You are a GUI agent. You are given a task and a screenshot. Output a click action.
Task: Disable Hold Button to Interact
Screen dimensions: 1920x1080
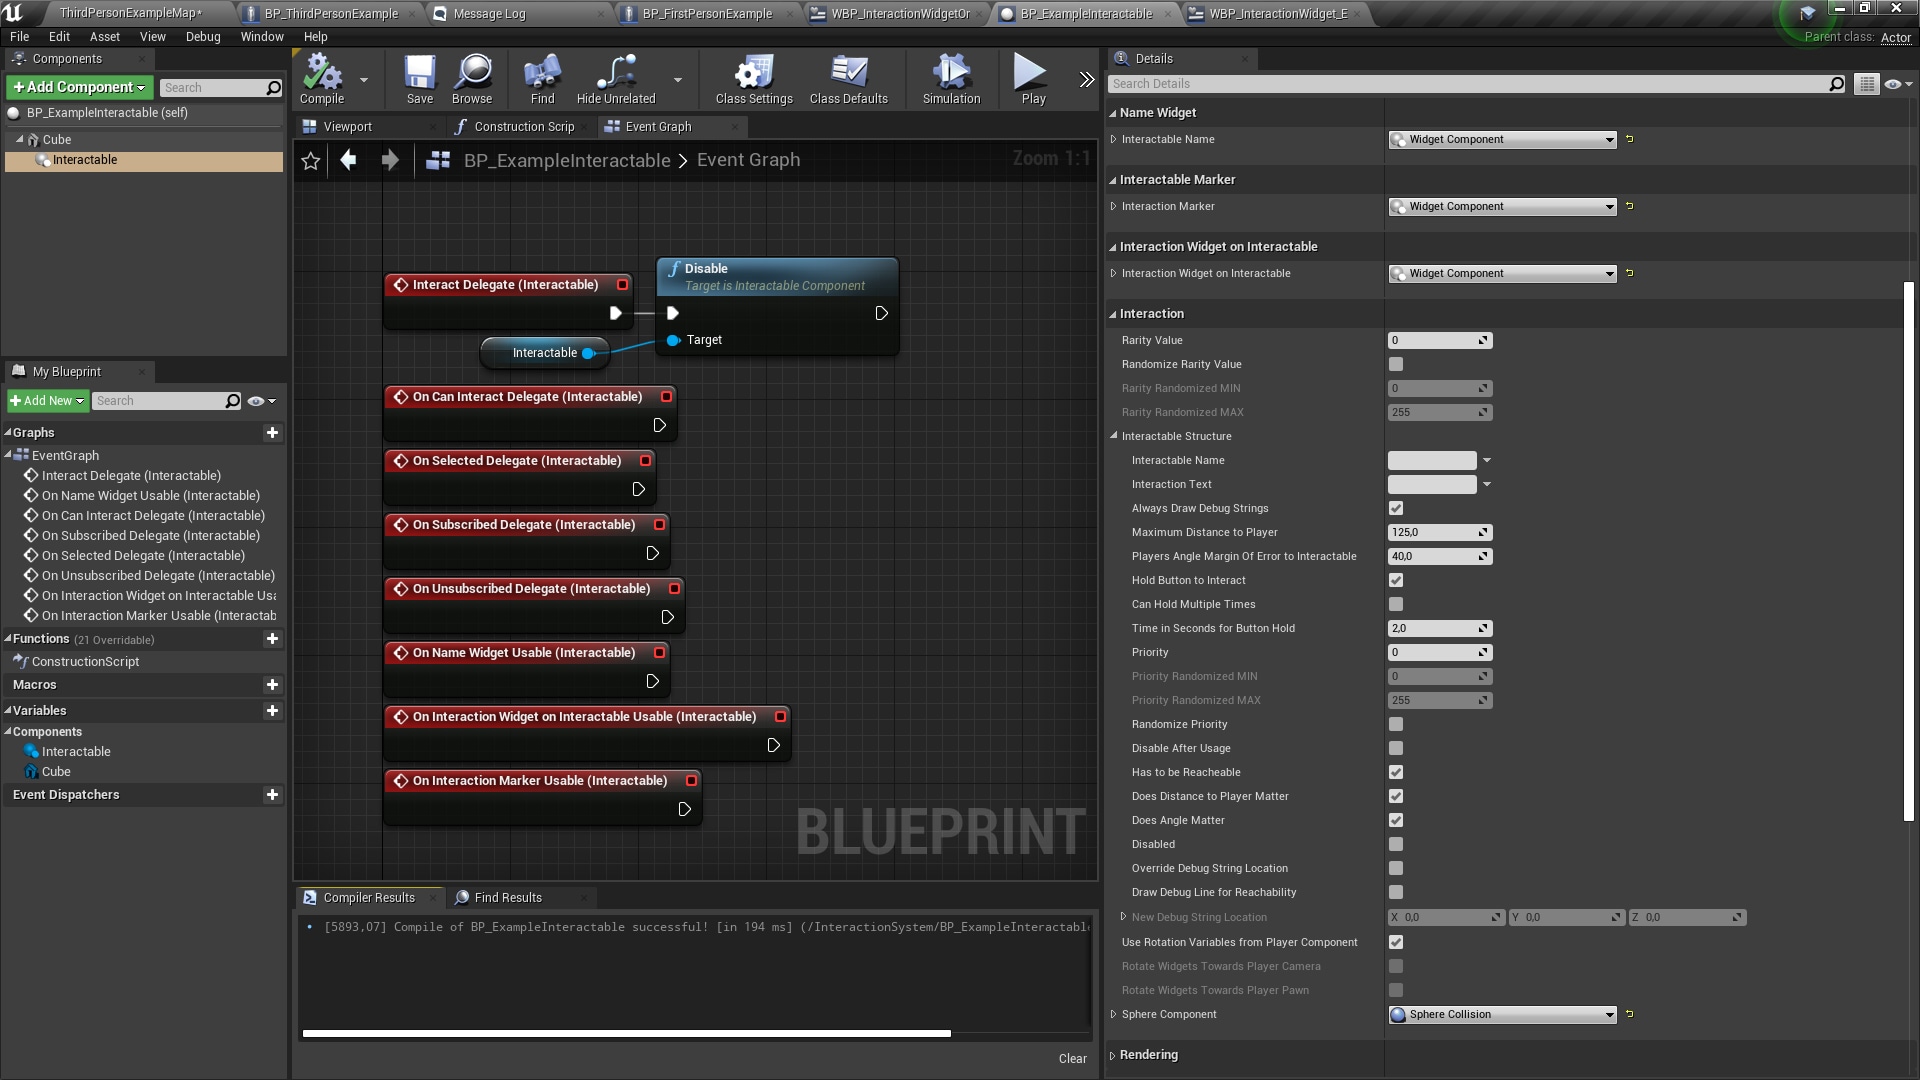click(x=1396, y=580)
